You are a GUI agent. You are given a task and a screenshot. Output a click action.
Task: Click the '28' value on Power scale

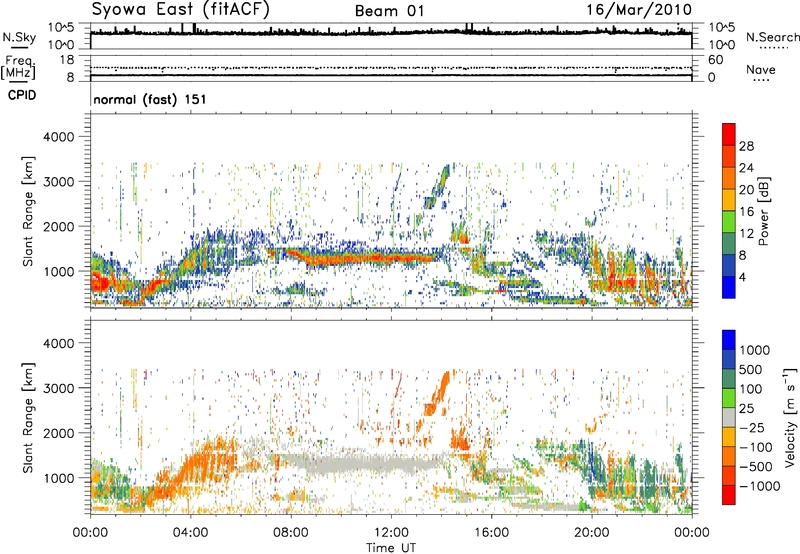click(x=746, y=146)
